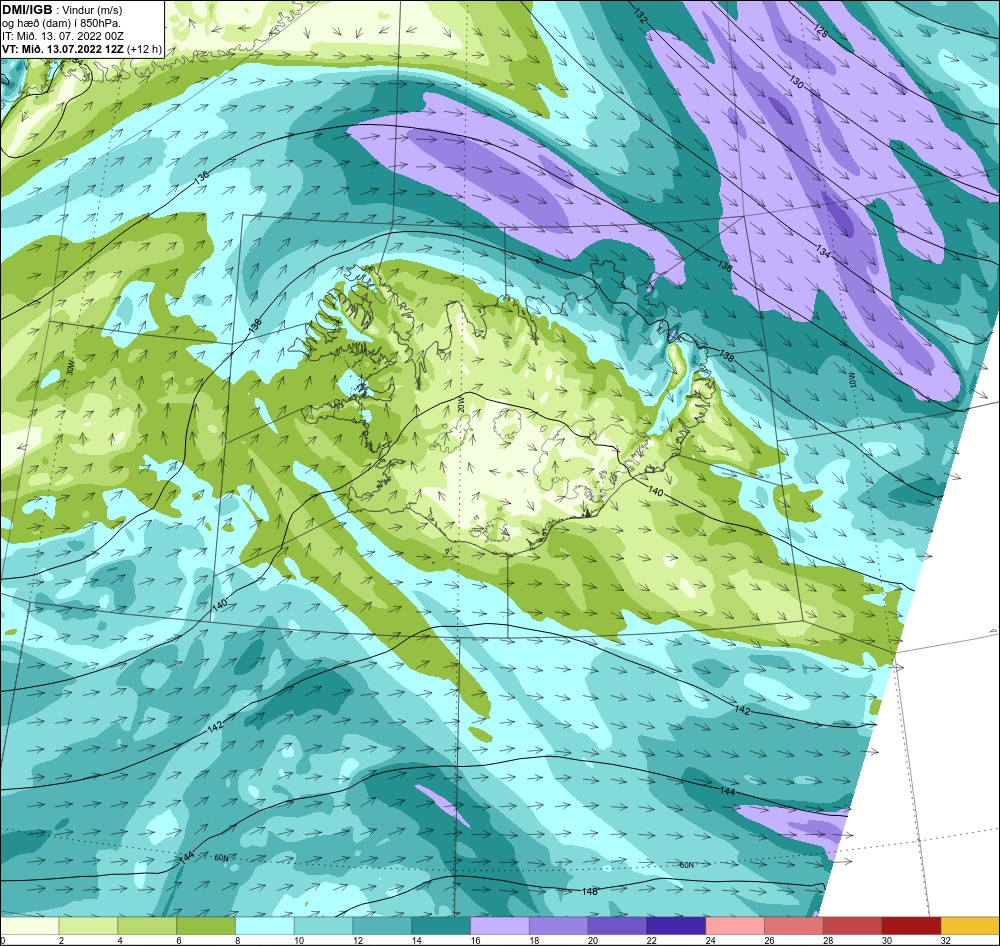Select the 4–6 m/s green legend swatch
The image size is (1000, 946).
[x=147, y=926]
